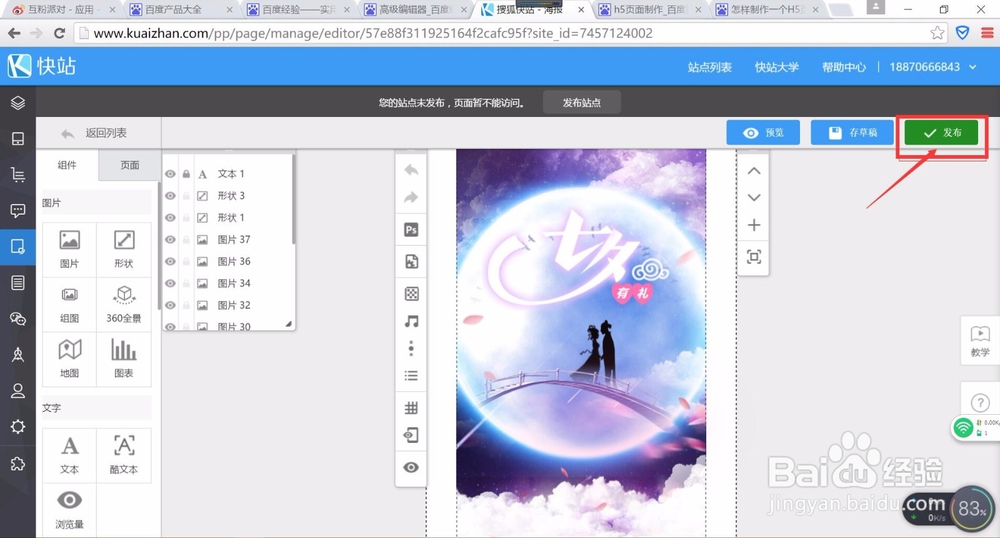Viewport: 1000px width, 538px height.
Task: Click the 预览 preview button
Action: click(x=763, y=133)
